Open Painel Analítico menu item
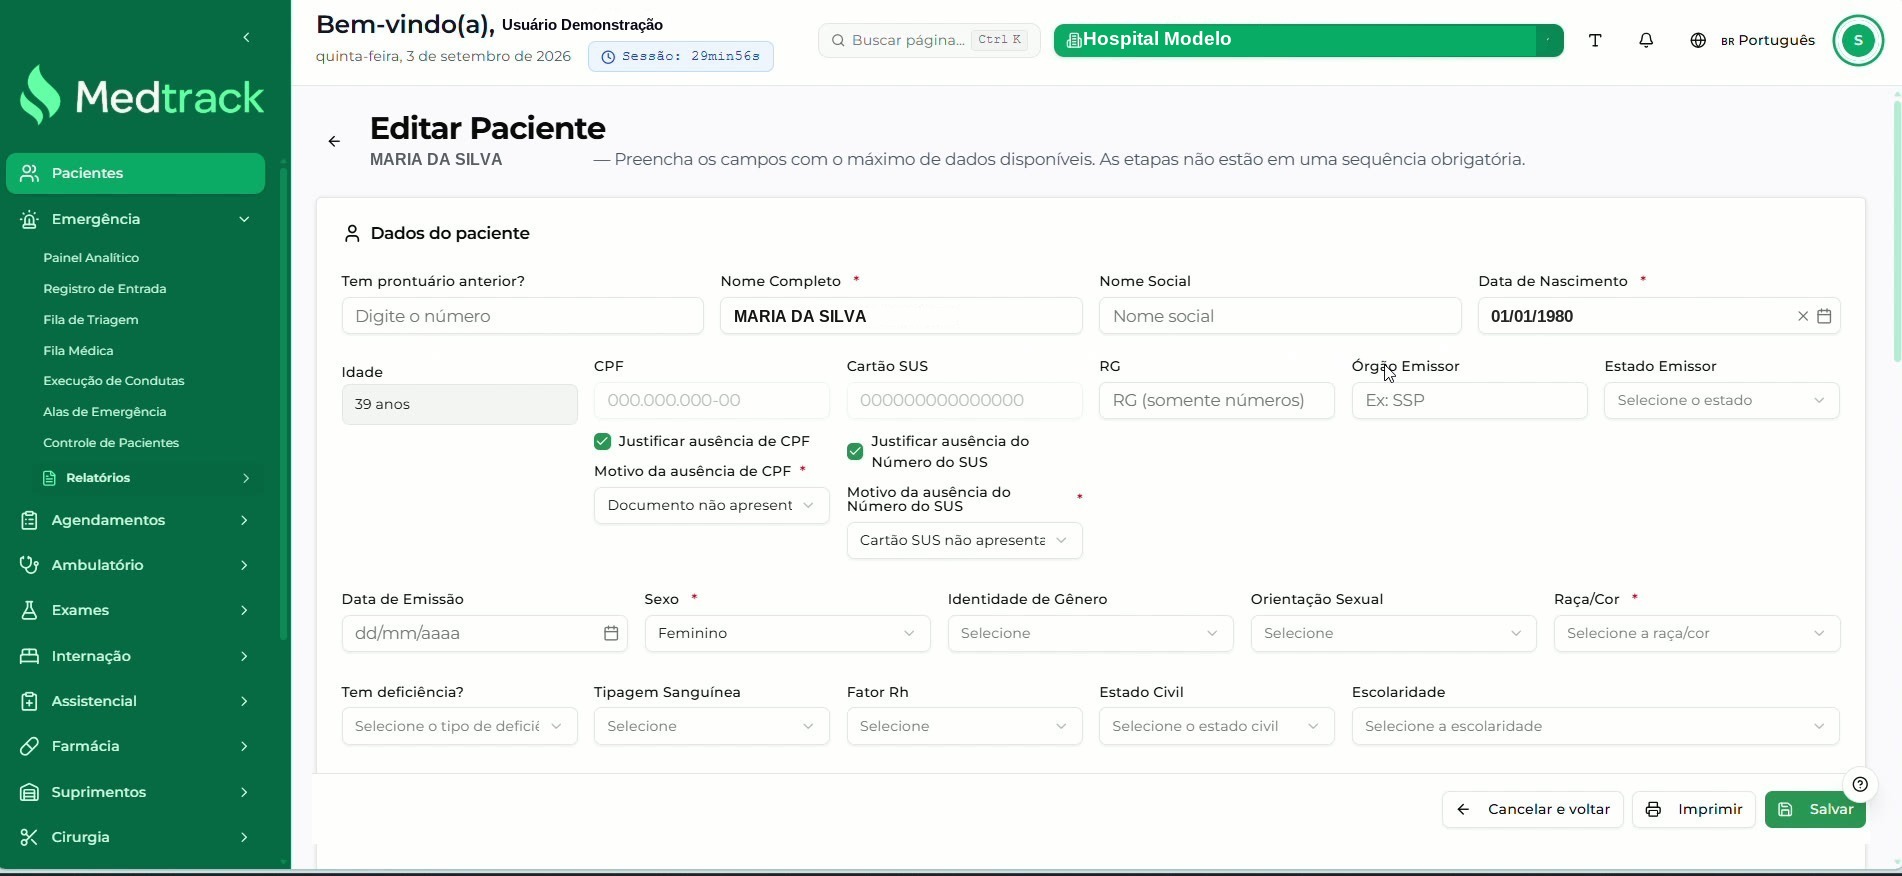1902x876 pixels. coord(91,258)
